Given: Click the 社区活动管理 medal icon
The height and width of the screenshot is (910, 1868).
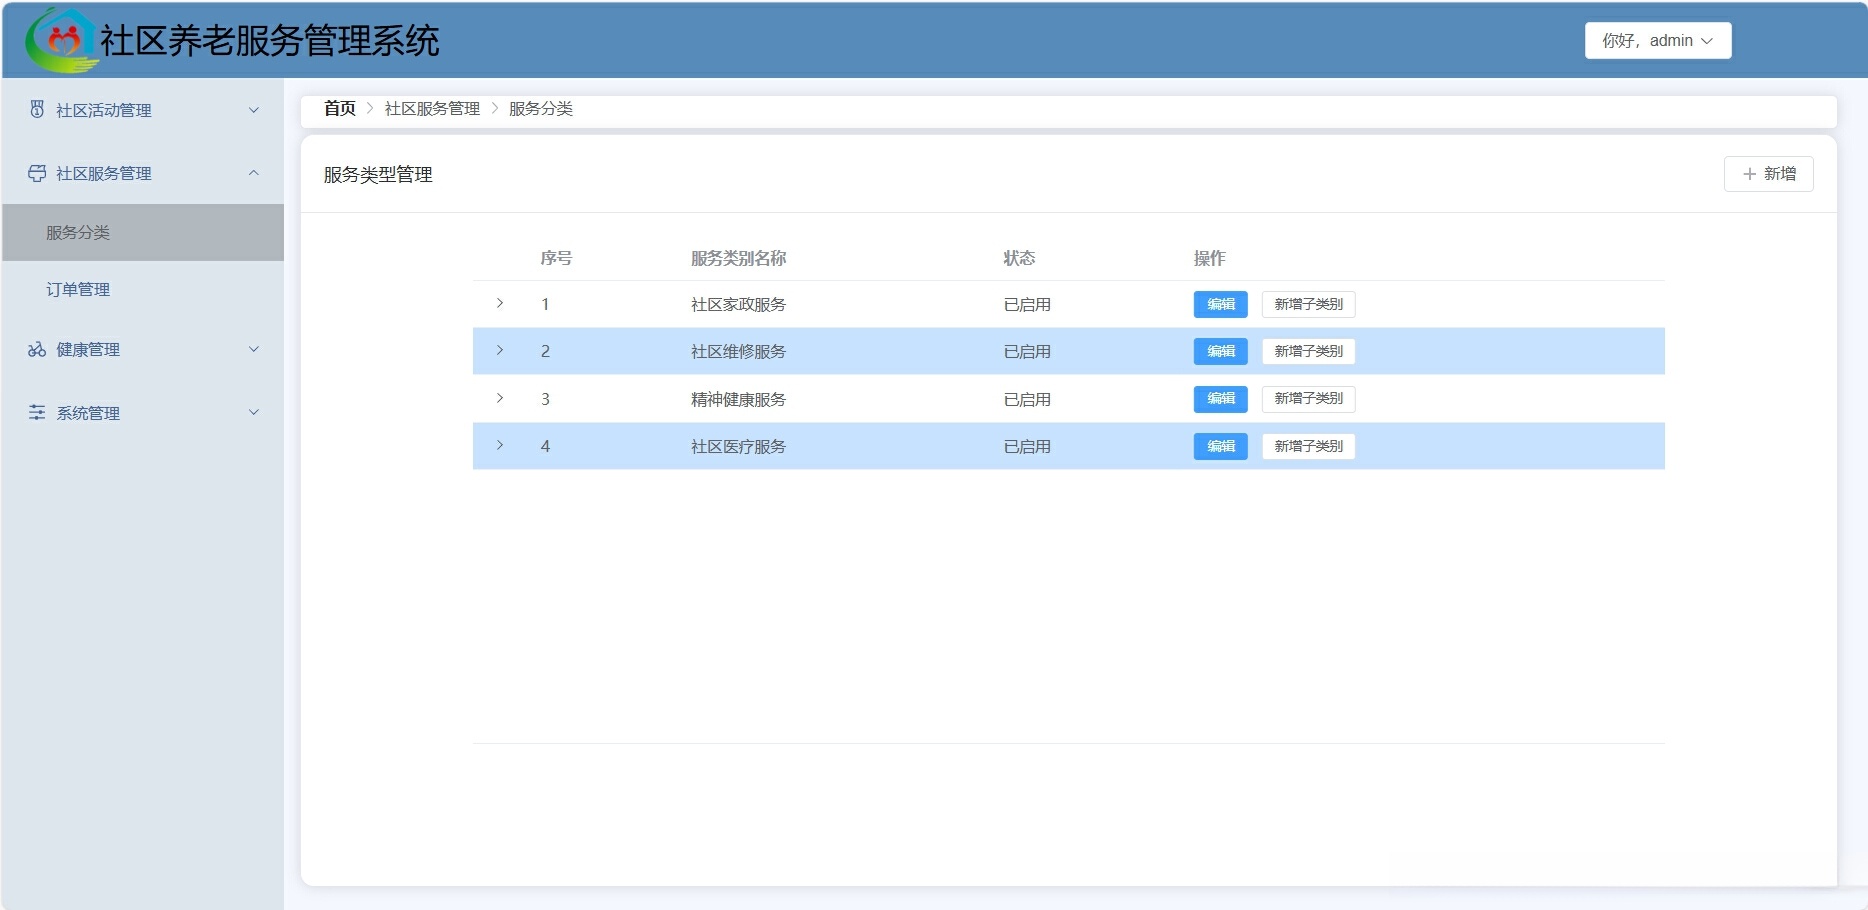Looking at the screenshot, I should [37, 109].
